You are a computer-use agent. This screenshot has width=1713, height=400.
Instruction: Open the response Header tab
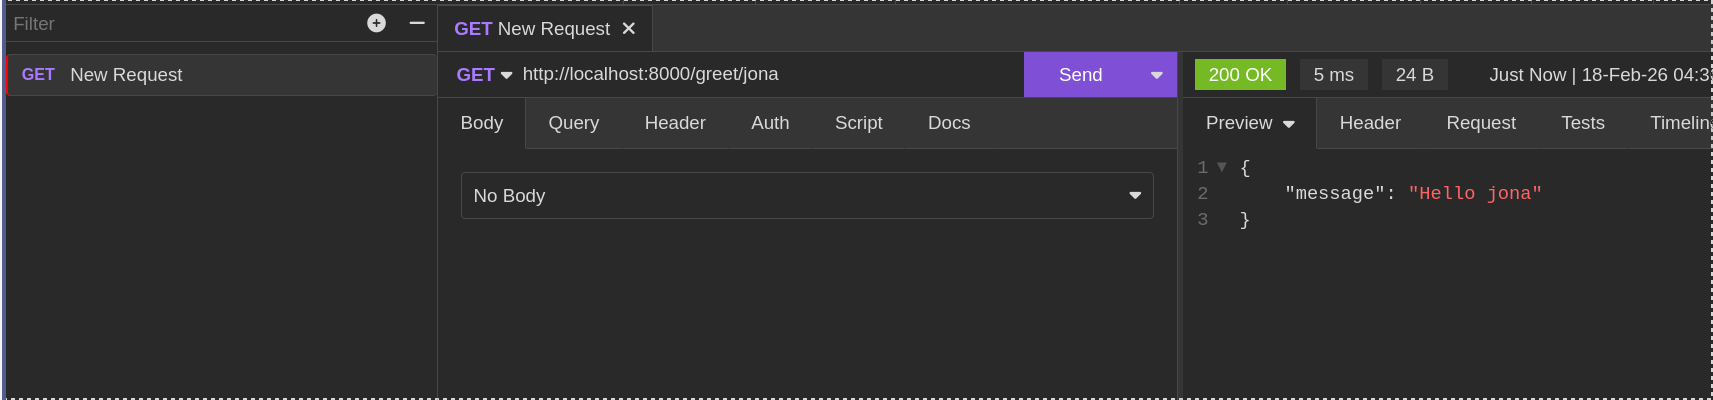pos(1369,123)
